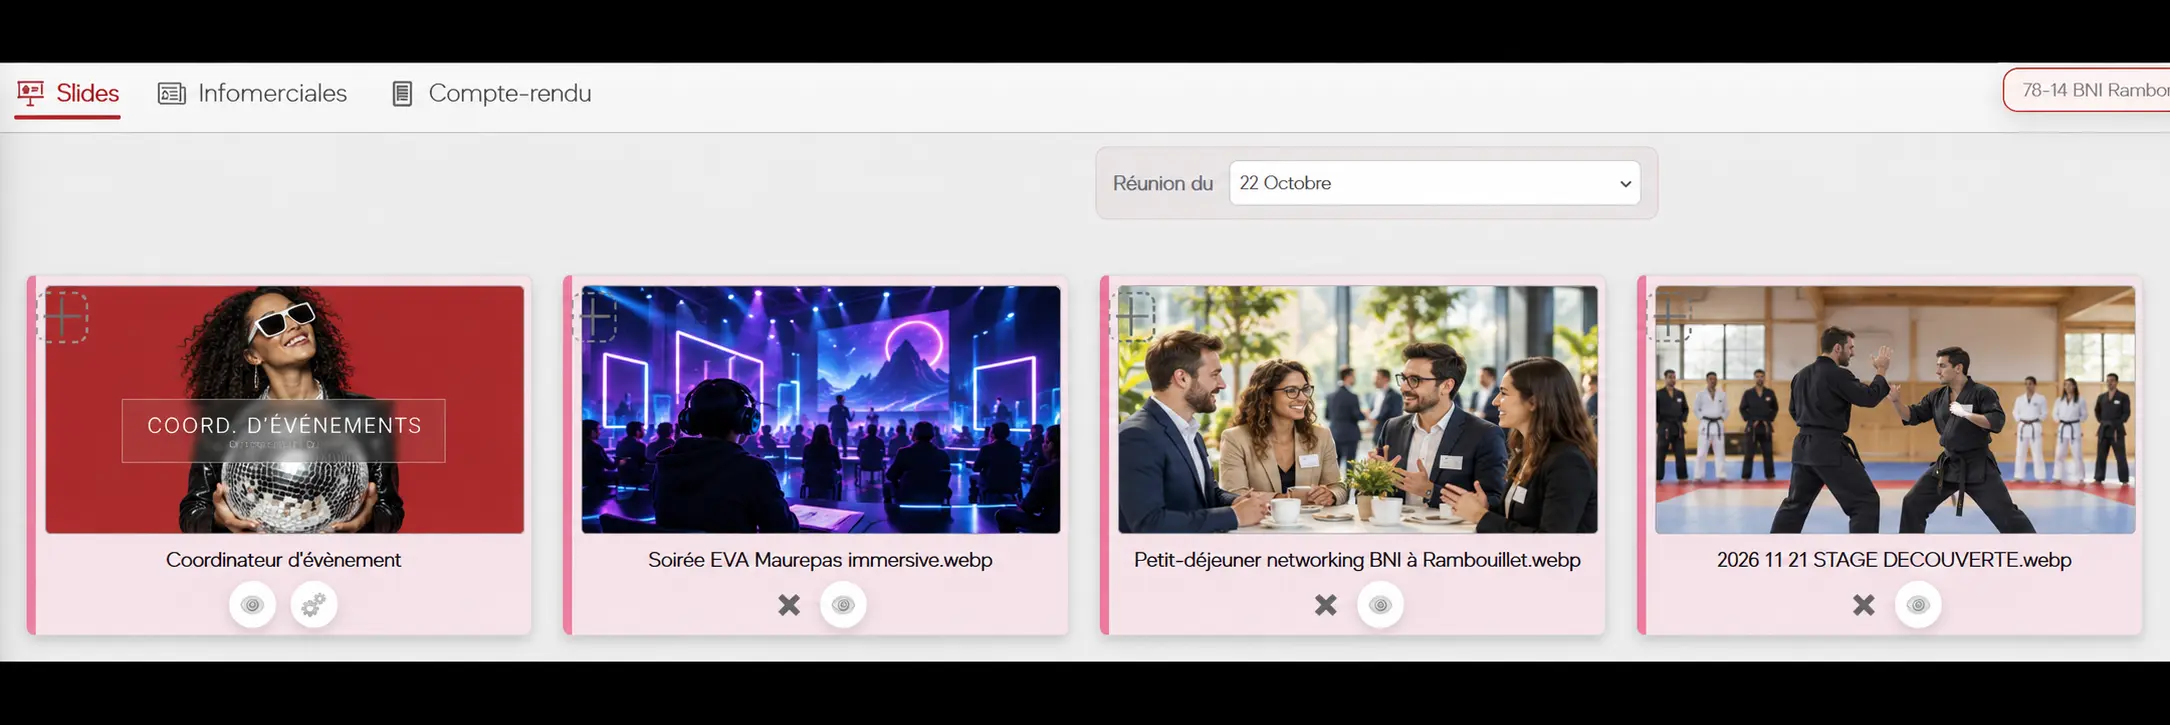Click the add-slide plus on STAGE DECOUVERTE card
Screen dimensions: 2170x725
(1670, 317)
